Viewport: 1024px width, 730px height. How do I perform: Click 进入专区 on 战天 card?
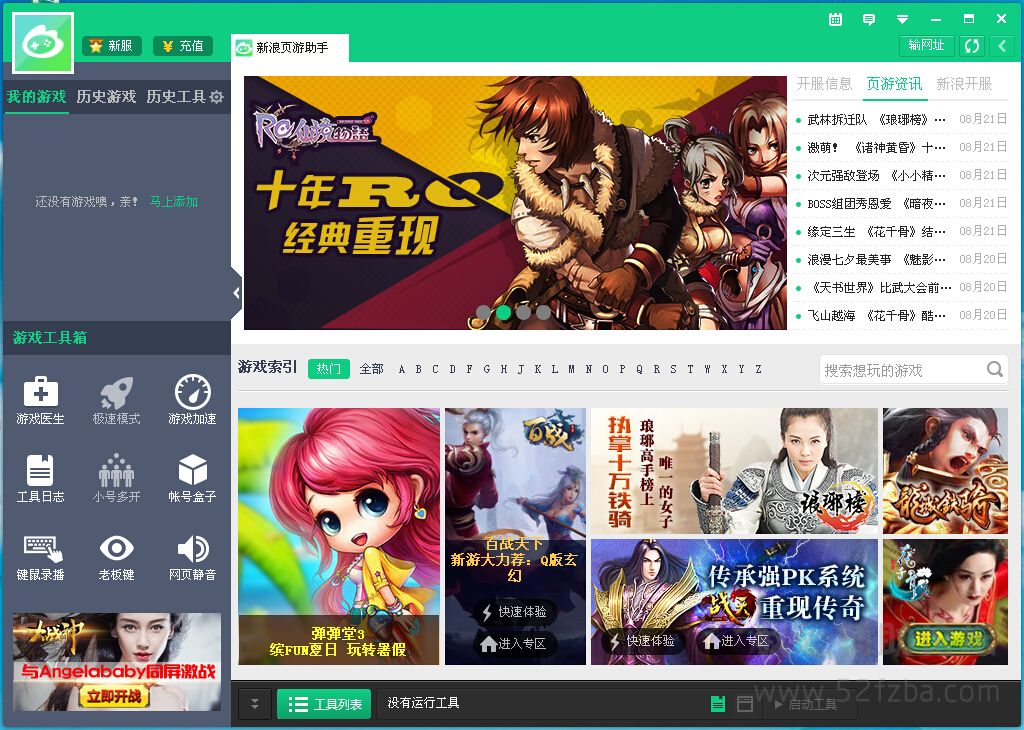click(x=737, y=641)
